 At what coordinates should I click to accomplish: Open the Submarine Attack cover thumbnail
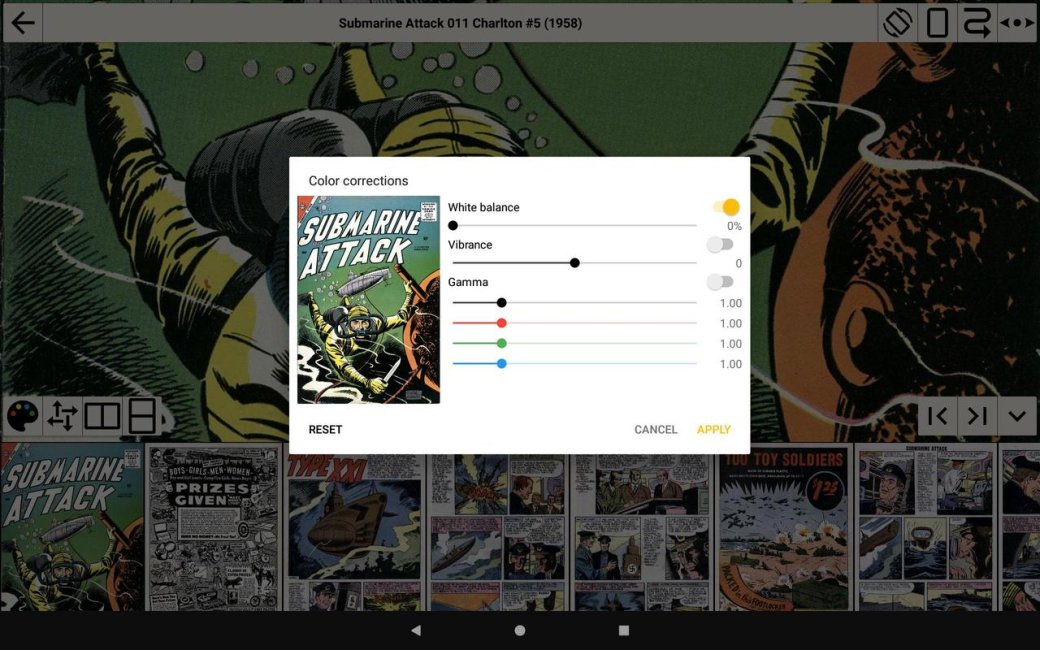[x=72, y=527]
